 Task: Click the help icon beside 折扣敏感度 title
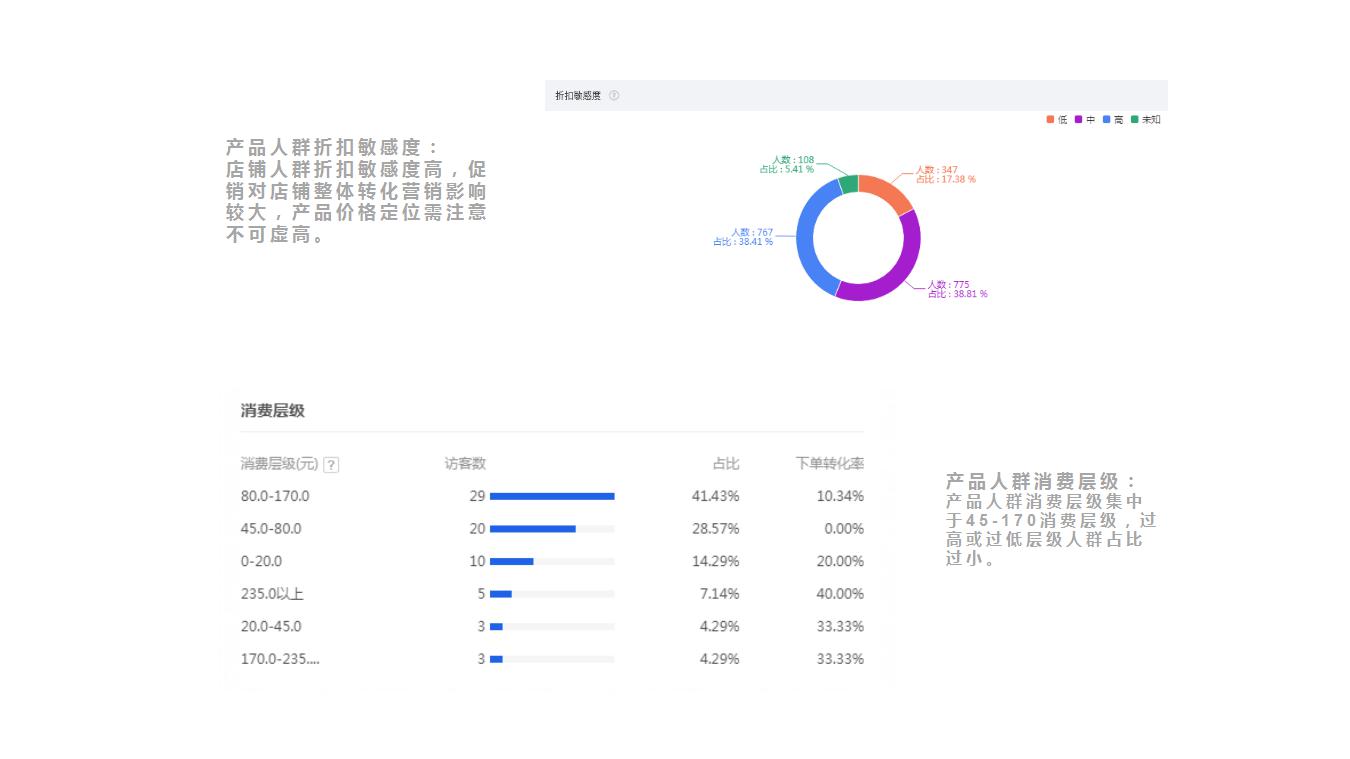(614, 96)
